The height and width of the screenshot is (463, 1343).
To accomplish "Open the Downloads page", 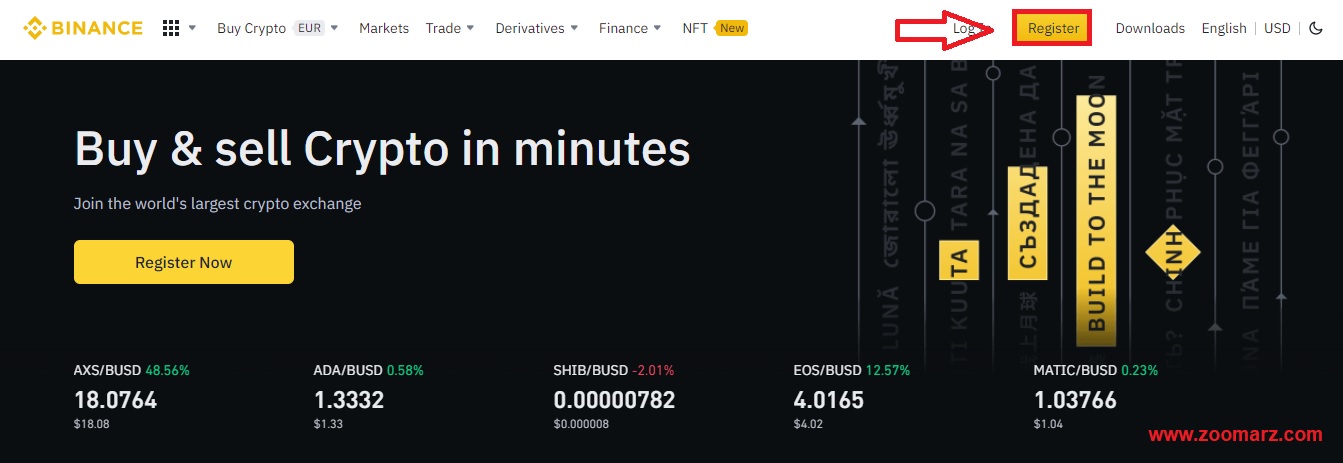I will 1150,28.
